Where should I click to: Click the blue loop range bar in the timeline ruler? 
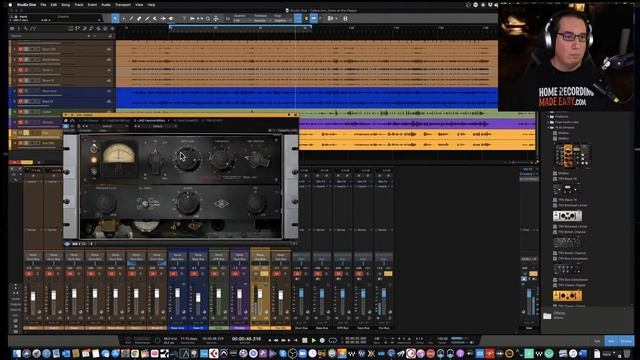tap(240, 27)
